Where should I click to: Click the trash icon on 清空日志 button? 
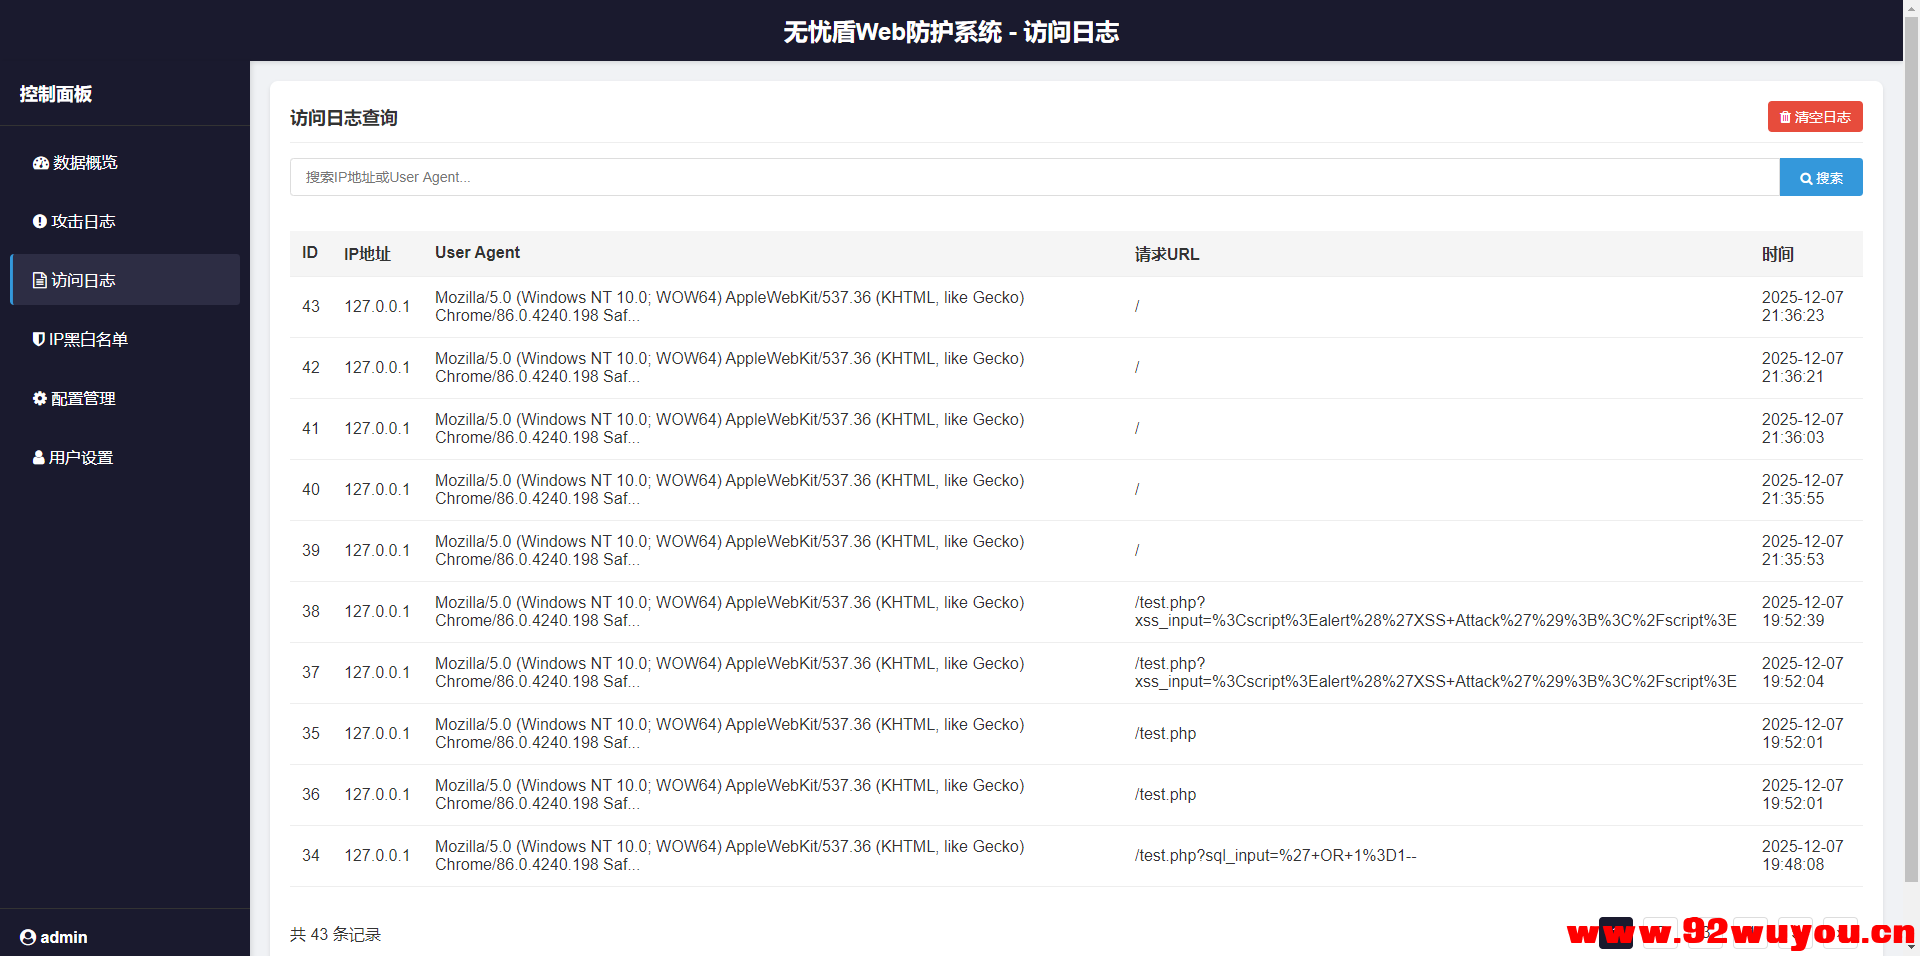coord(1786,116)
